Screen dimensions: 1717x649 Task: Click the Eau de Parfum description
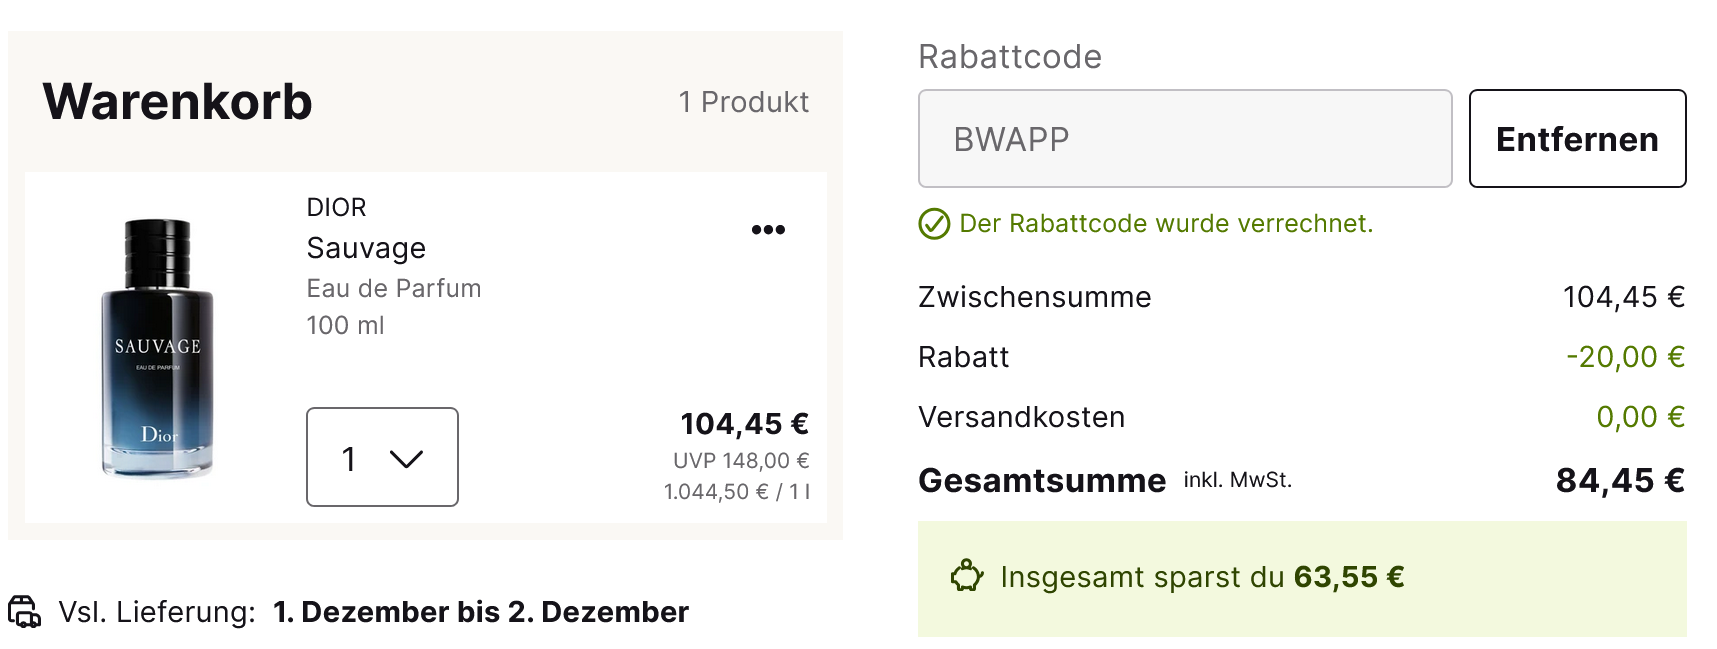pos(393,289)
